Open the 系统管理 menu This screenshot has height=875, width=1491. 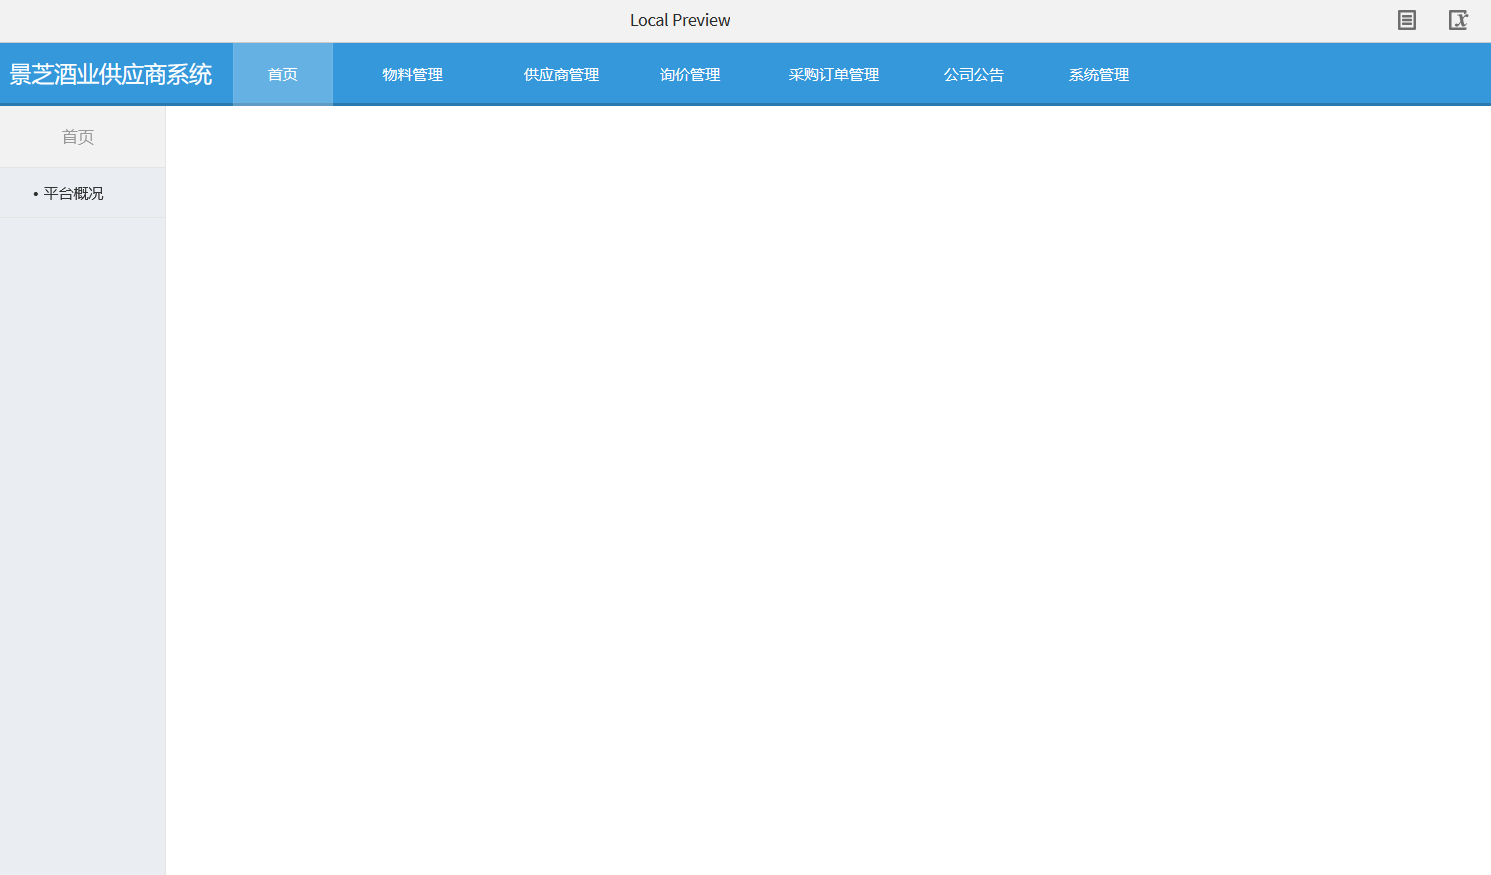click(x=1098, y=75)
